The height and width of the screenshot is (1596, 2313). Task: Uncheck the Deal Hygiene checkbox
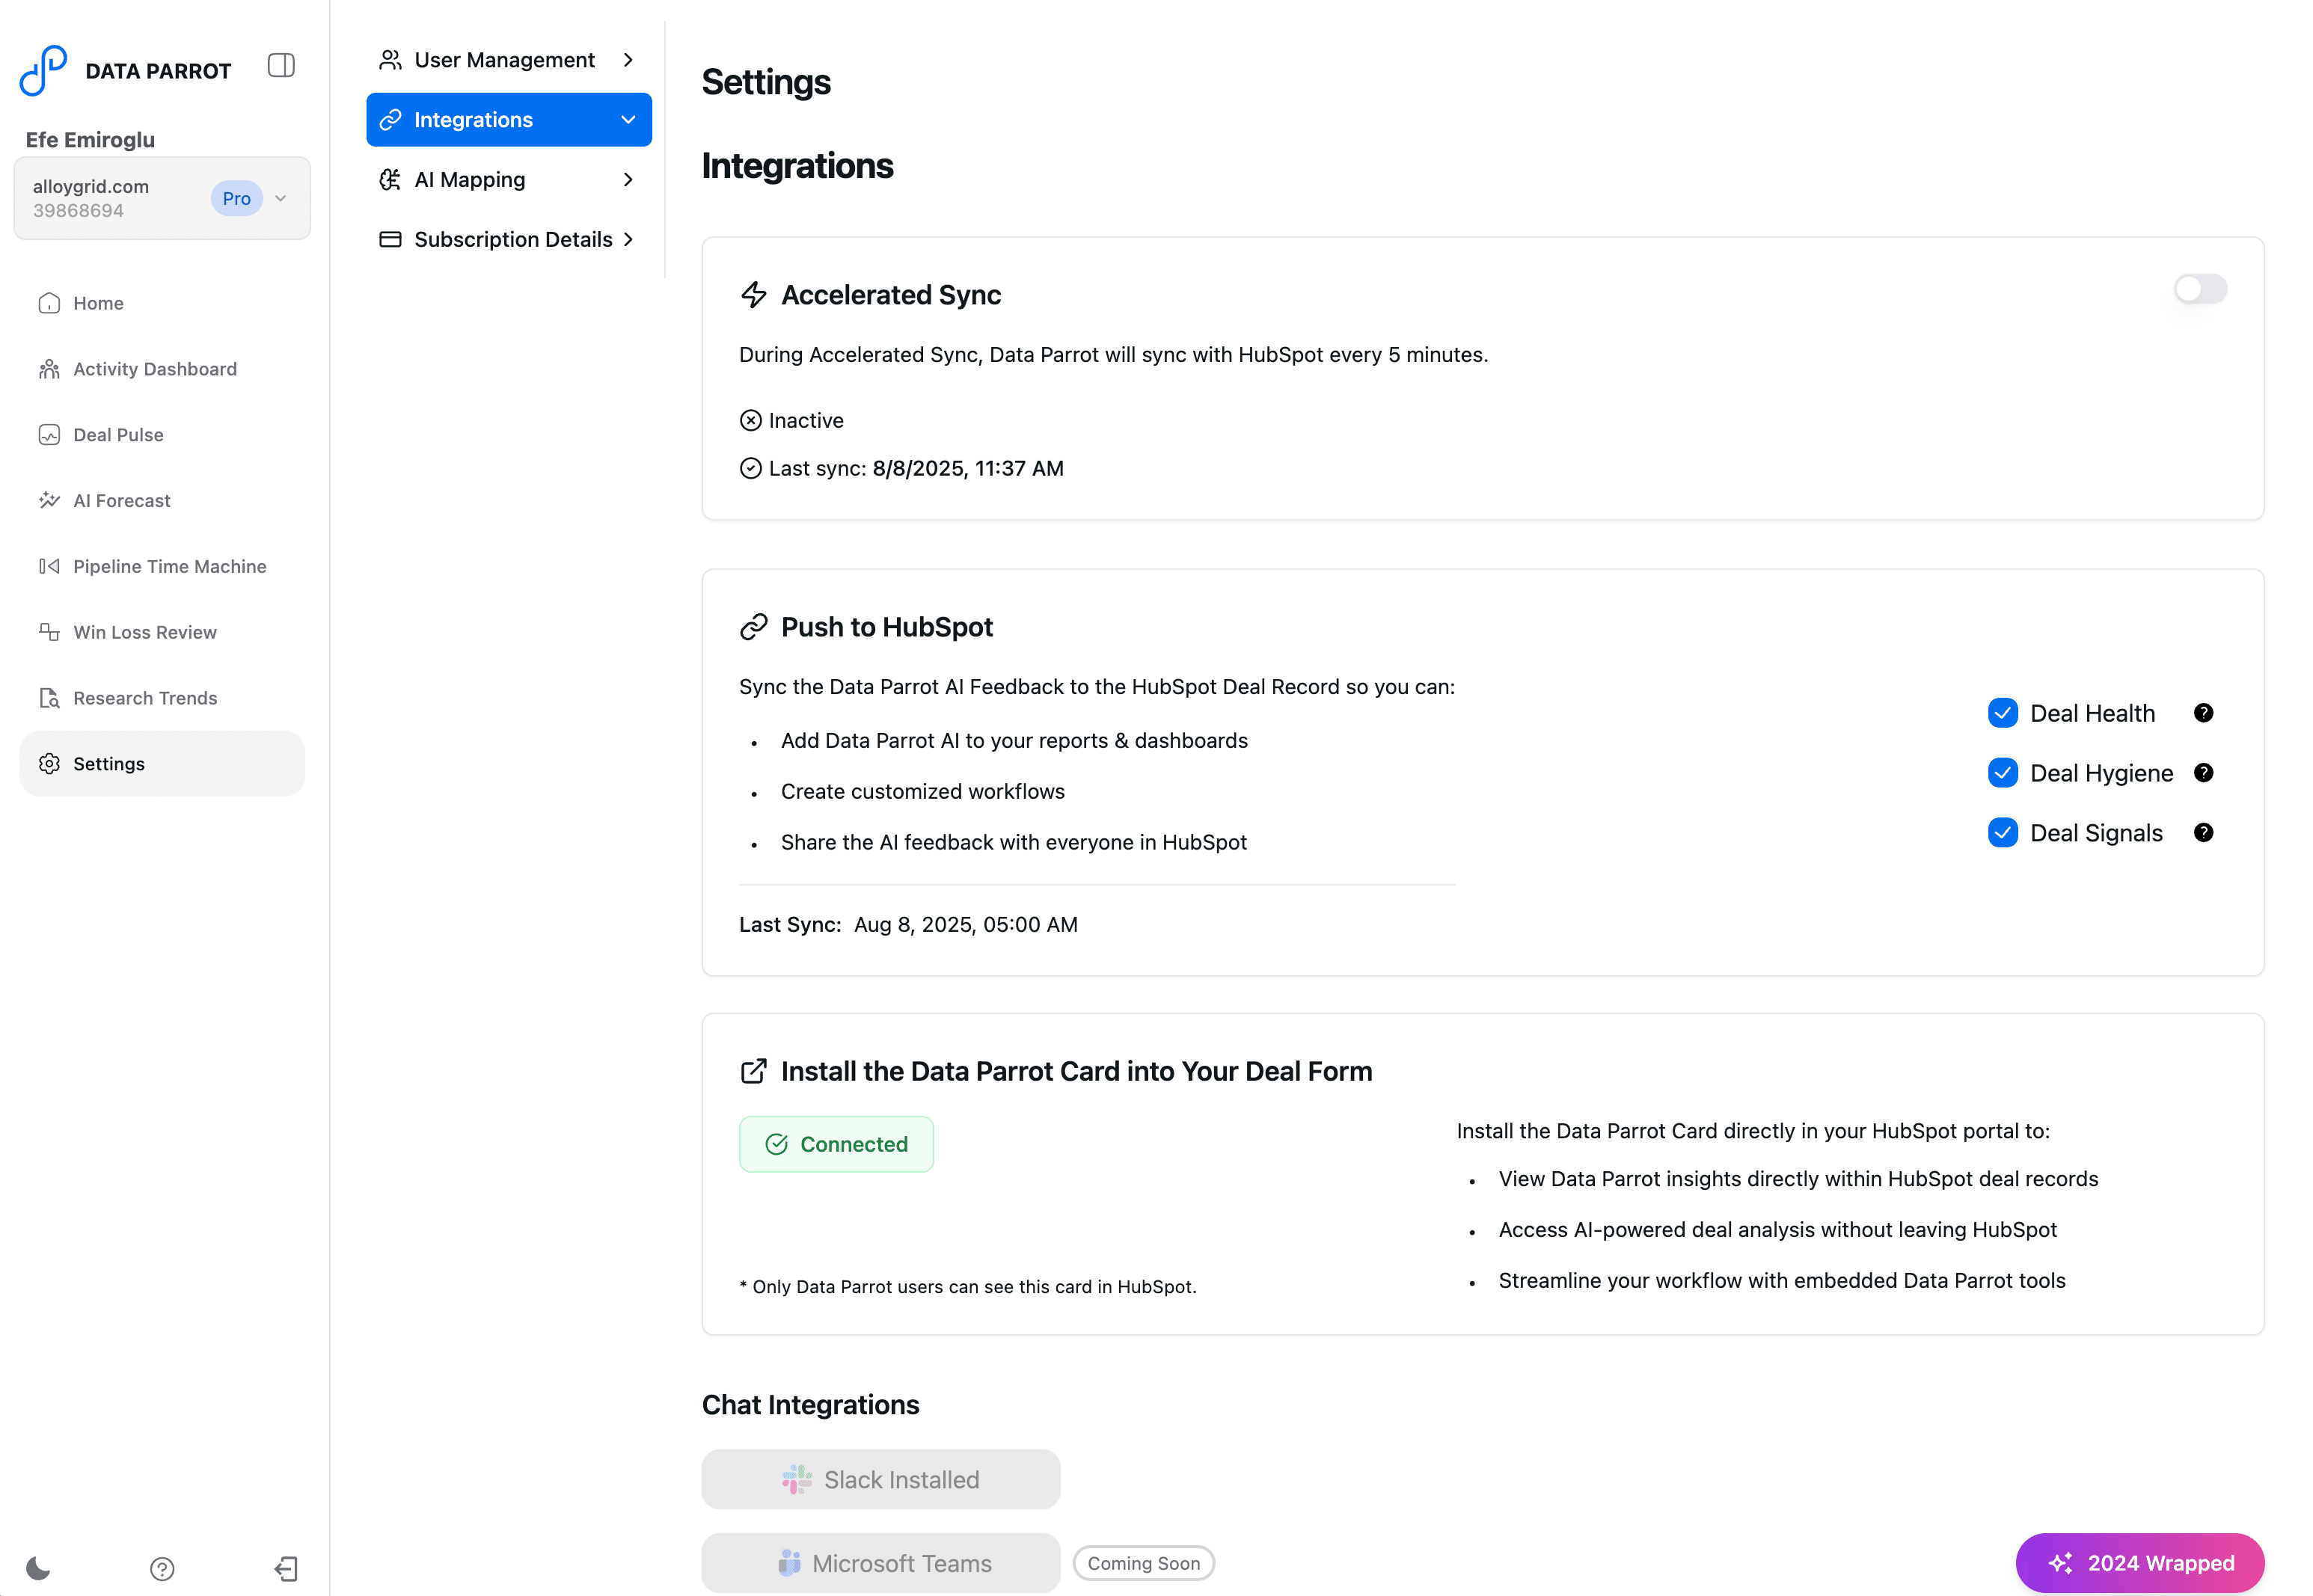tap(2003, 773)
